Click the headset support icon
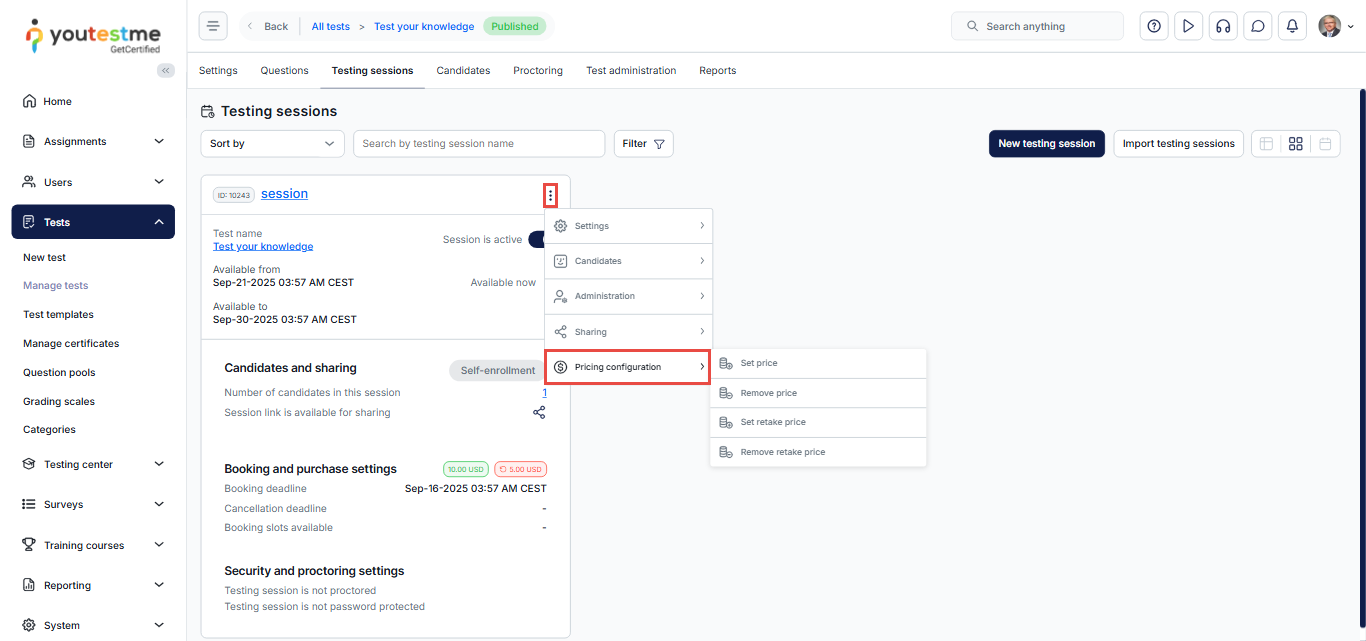Image resolution: width=1366 pixels, height=641 pixels. pyautogui.click(x=1222, y=27)
